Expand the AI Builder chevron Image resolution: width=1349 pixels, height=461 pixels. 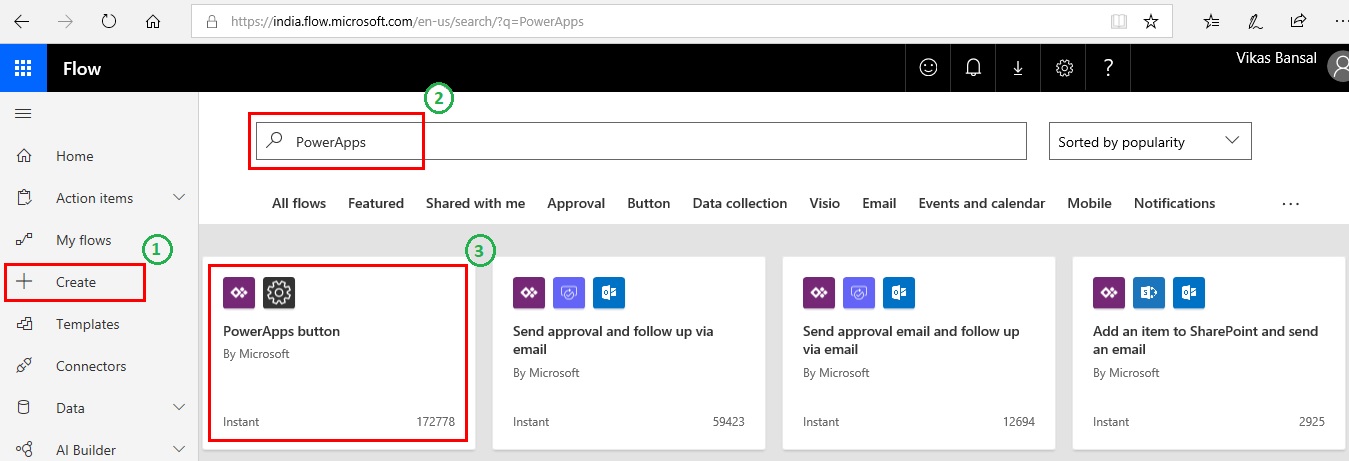coord(180,450)
